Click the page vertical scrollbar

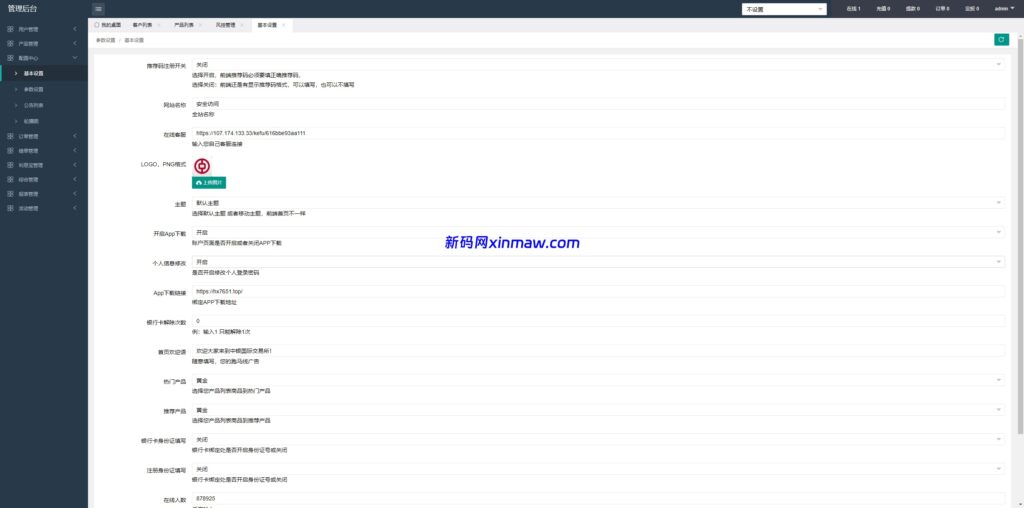(x=1020, y=250)
